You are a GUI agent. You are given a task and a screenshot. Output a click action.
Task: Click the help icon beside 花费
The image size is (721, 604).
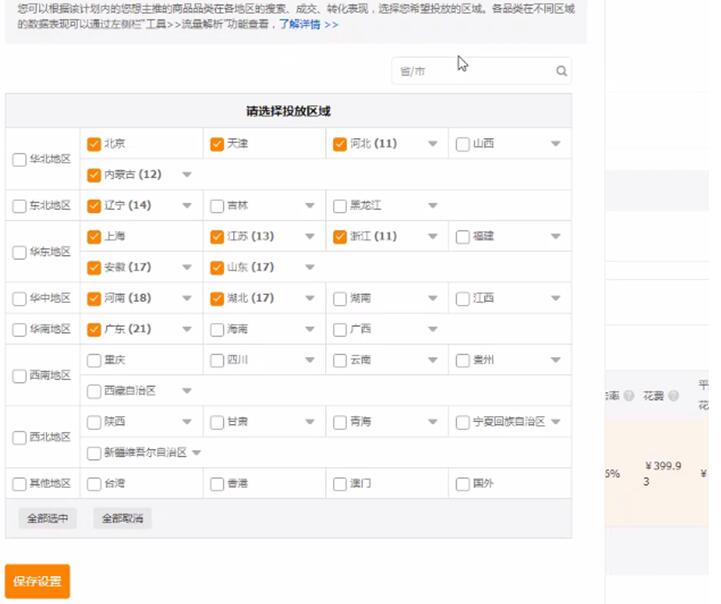[x=673, y=395]
